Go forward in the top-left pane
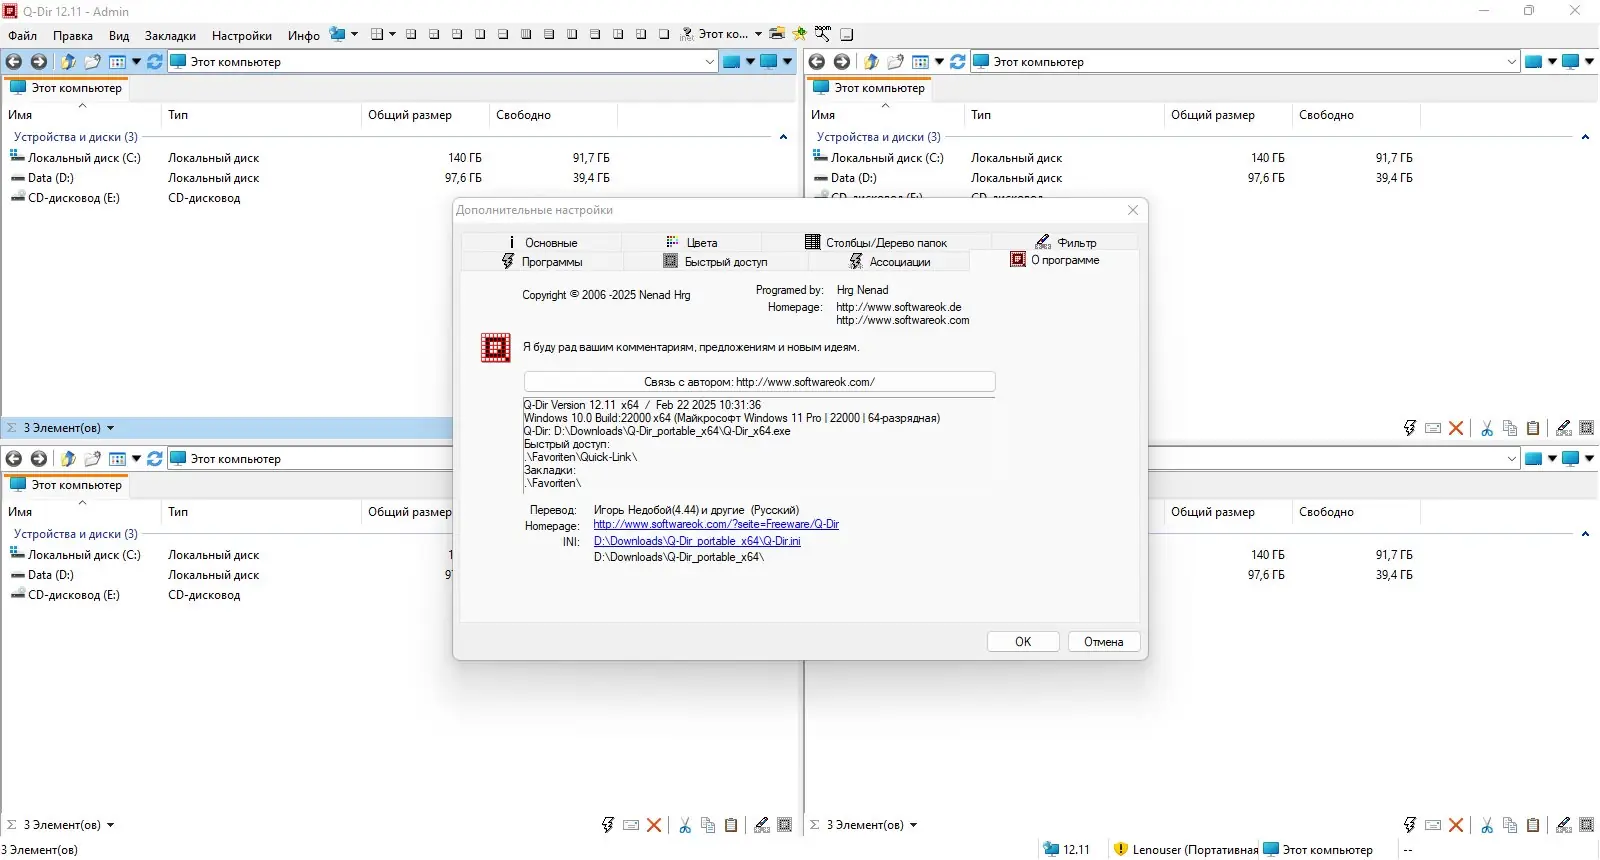The width and height of the screenshot is (1600, 860). click(x=39, y=62)
